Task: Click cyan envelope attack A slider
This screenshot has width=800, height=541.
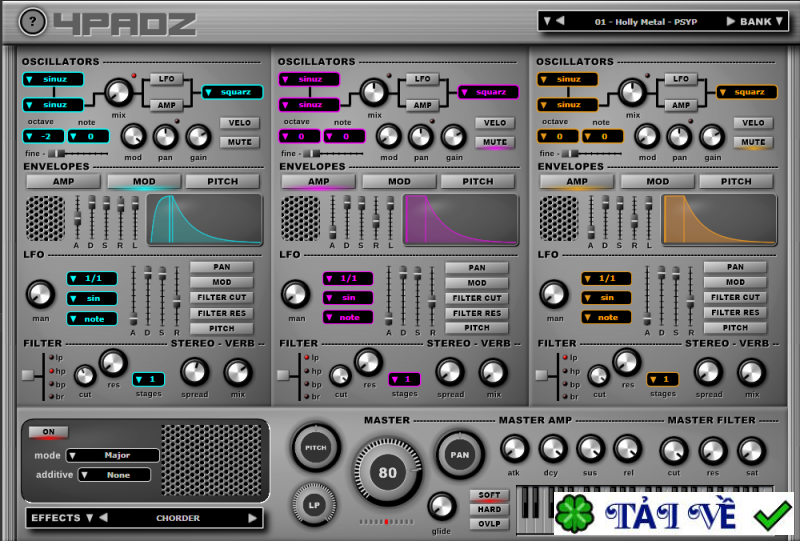Action: click(78, 220)
